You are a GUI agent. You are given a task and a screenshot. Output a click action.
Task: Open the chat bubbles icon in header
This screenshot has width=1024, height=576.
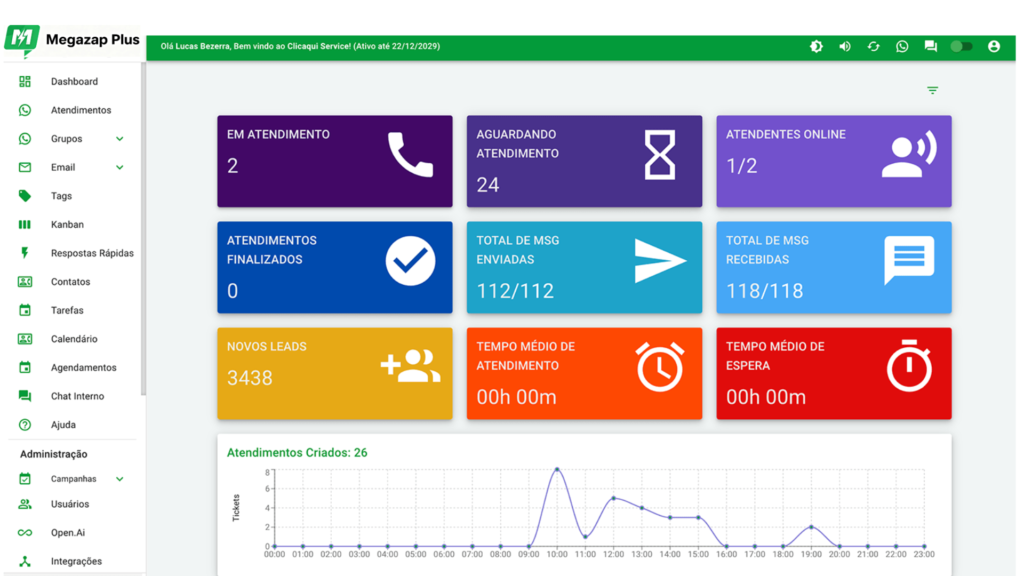coord(931,46)
